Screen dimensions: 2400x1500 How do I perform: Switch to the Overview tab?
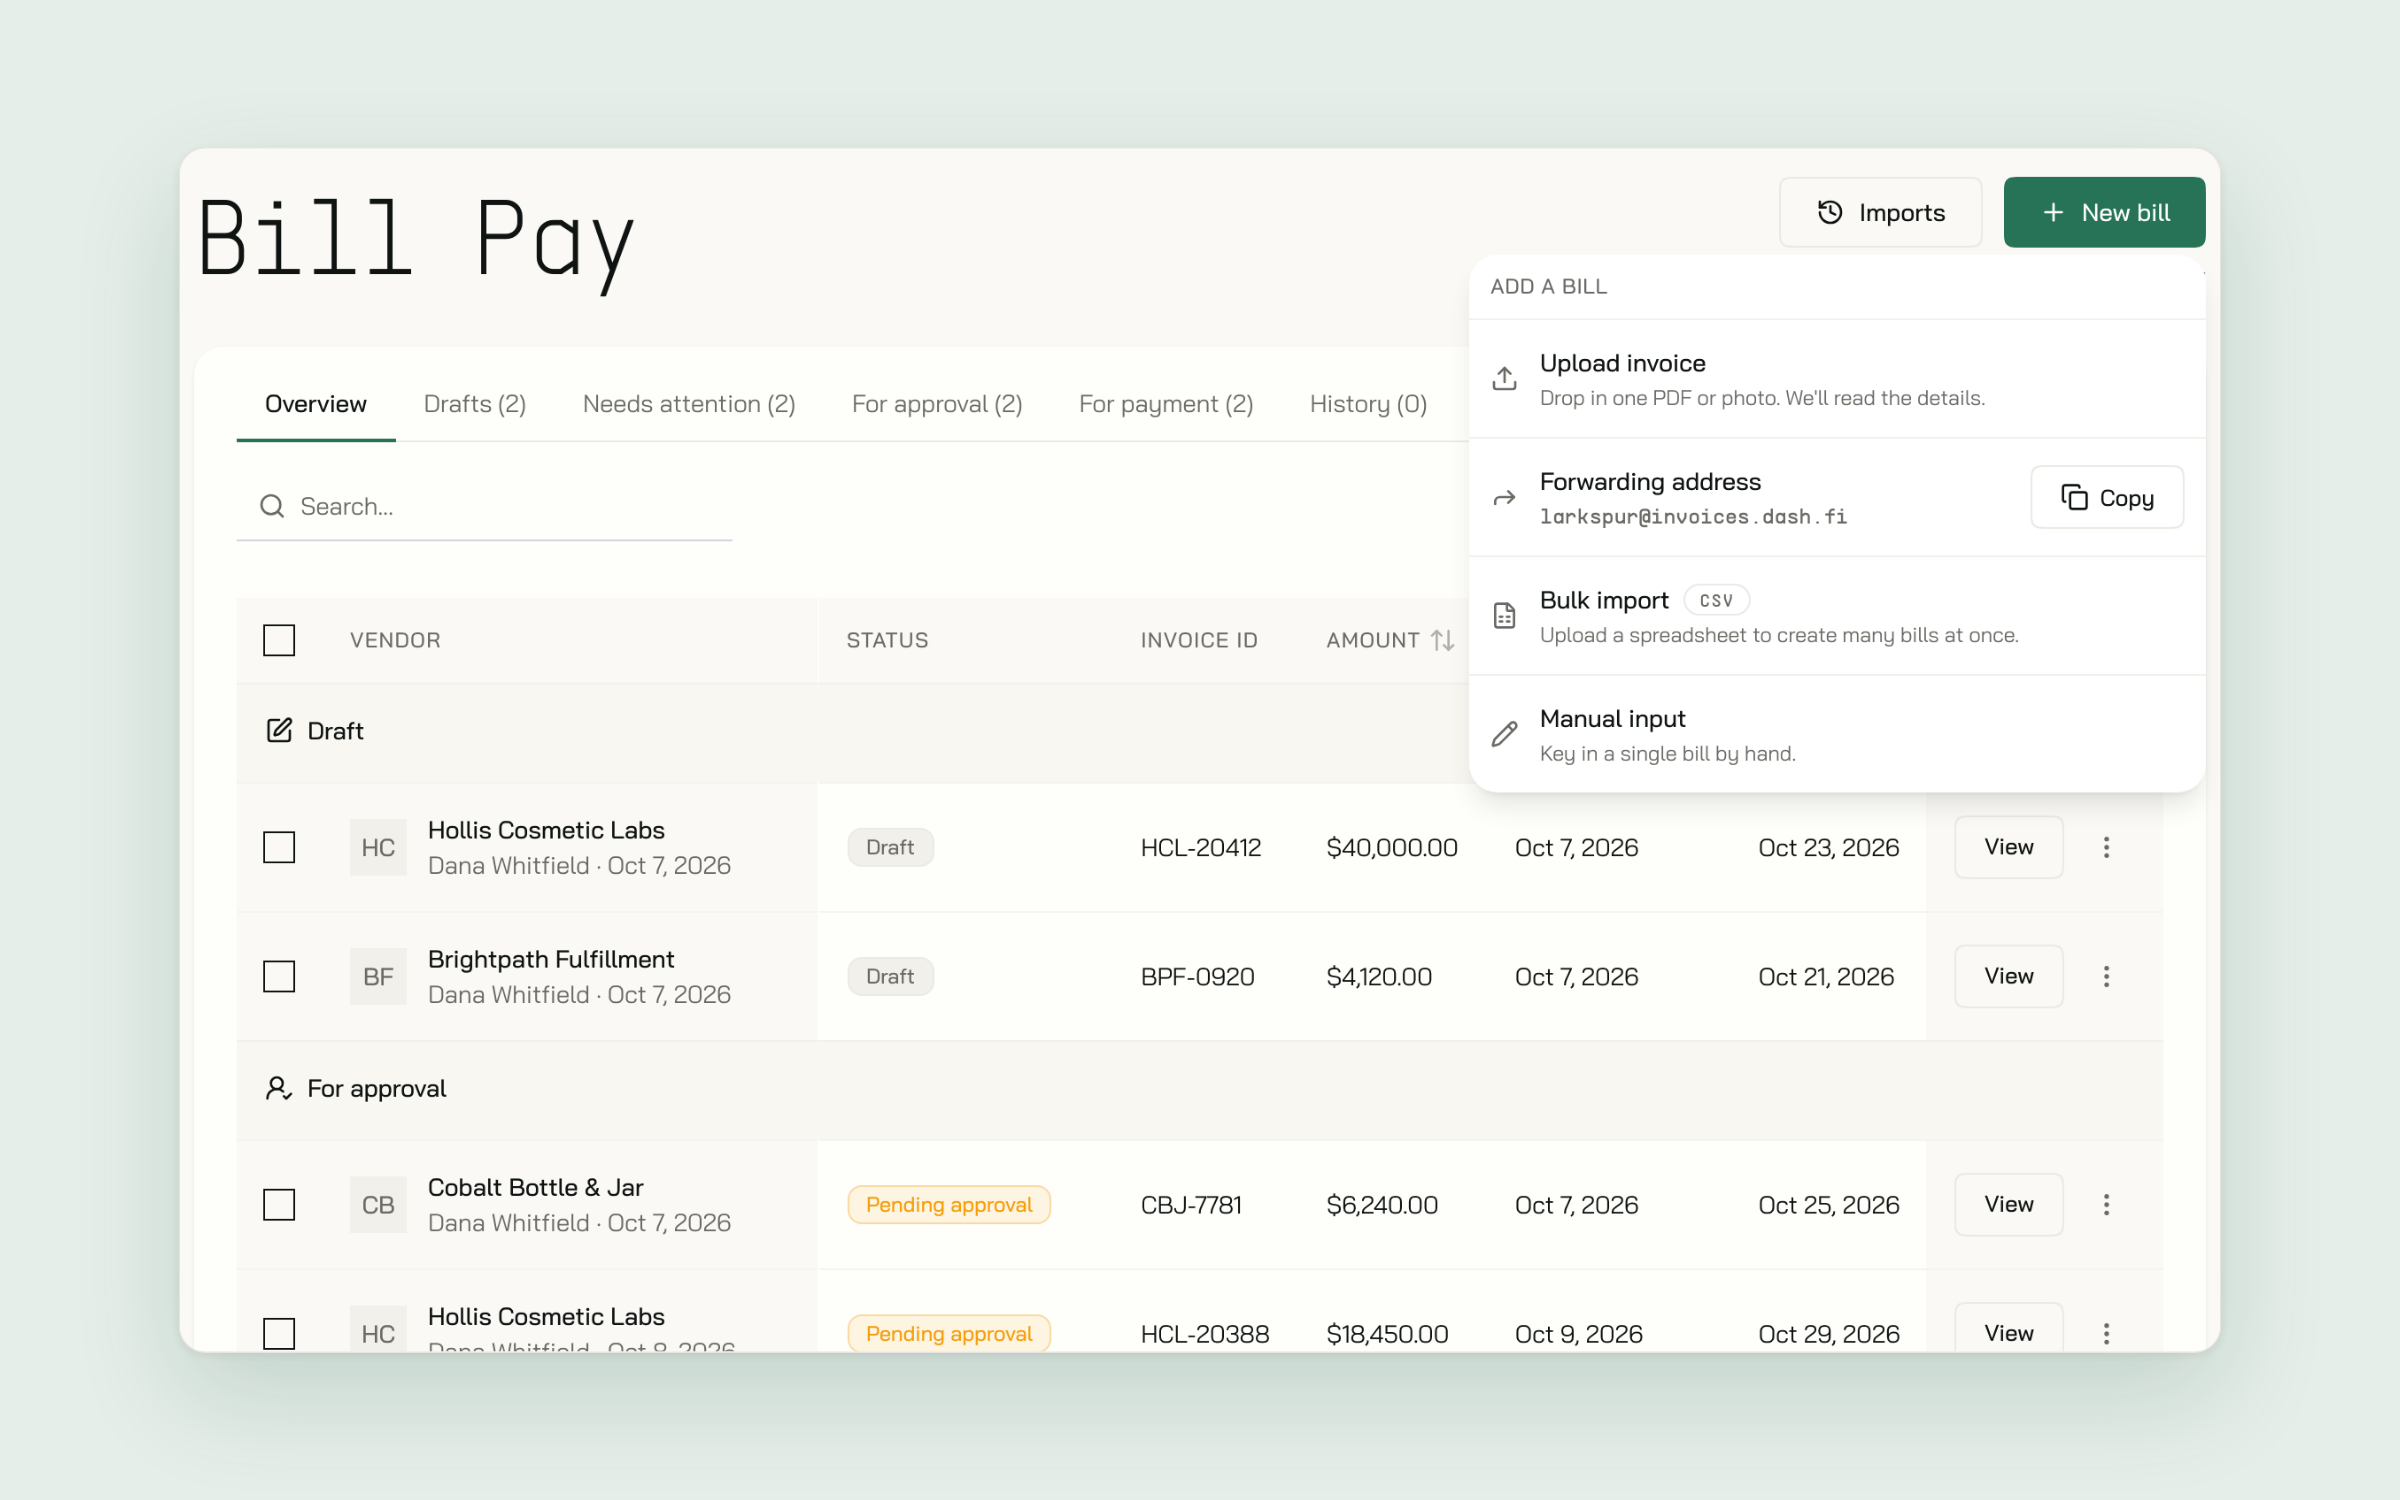point(316,404)
